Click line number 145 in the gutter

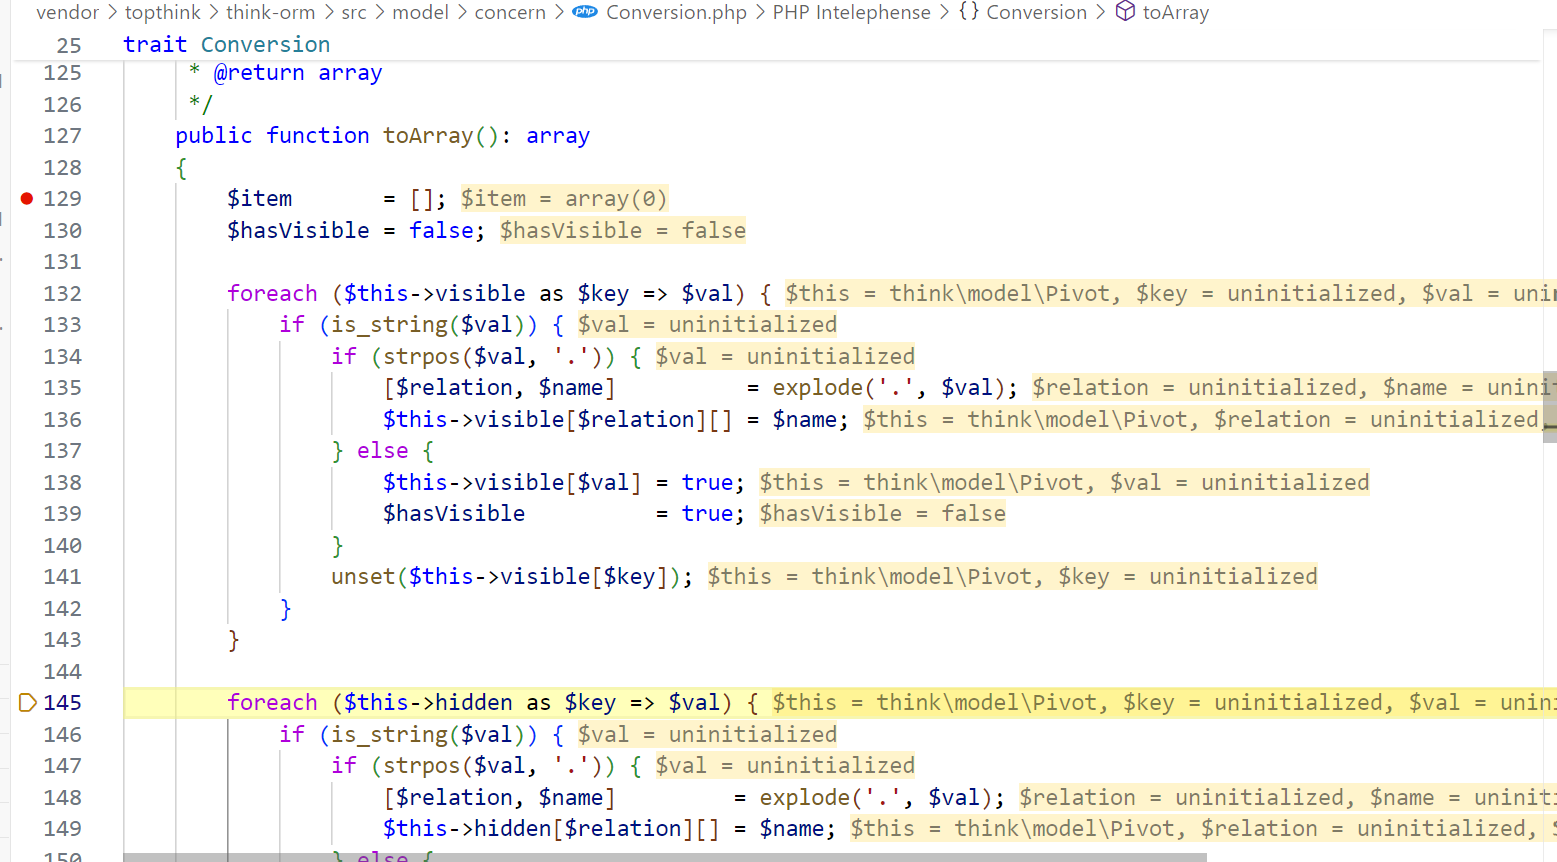click(62, 703)
